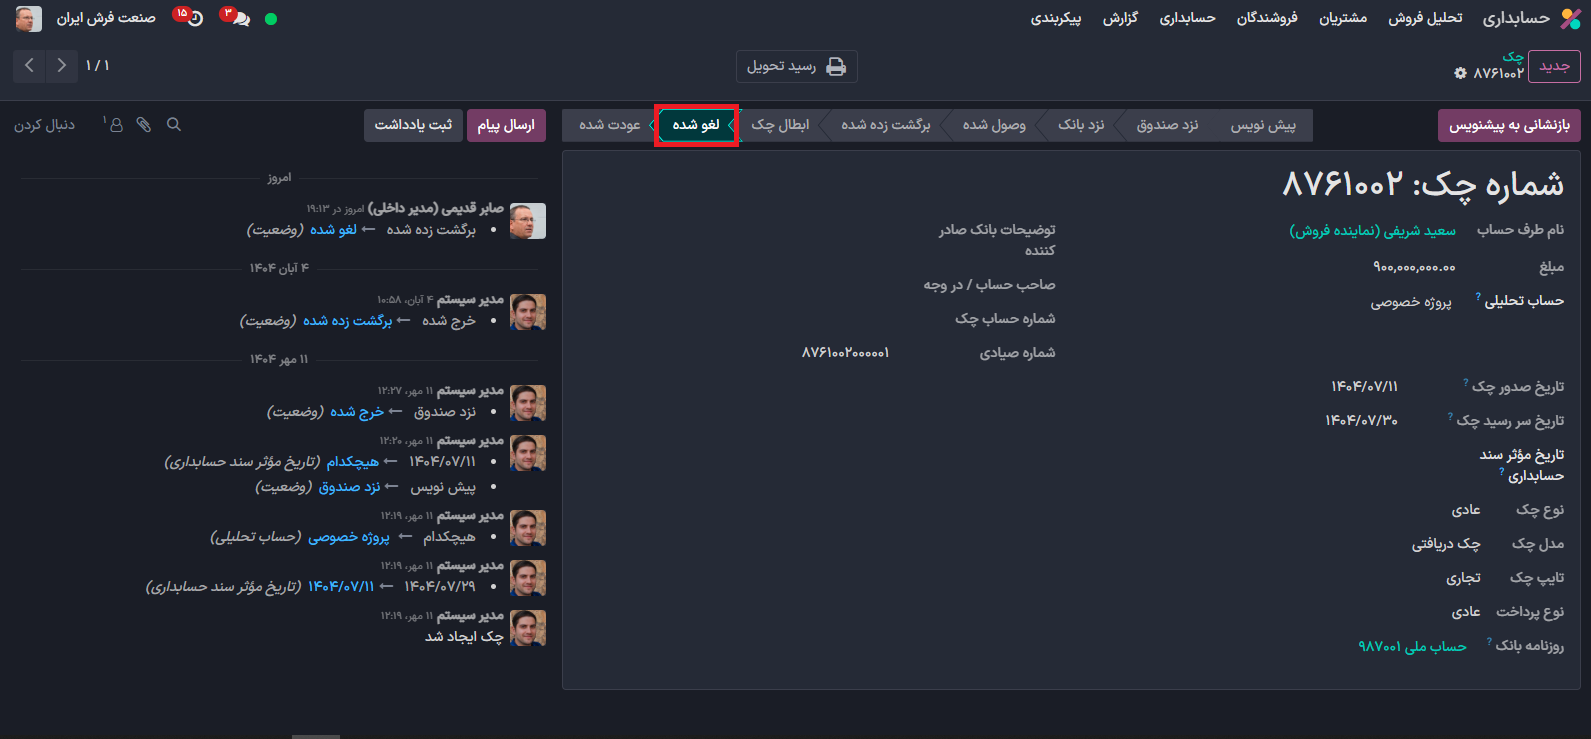The image size is (1591, 739).
Task: Open the مشتریان menu
Action: [1342, 18]
